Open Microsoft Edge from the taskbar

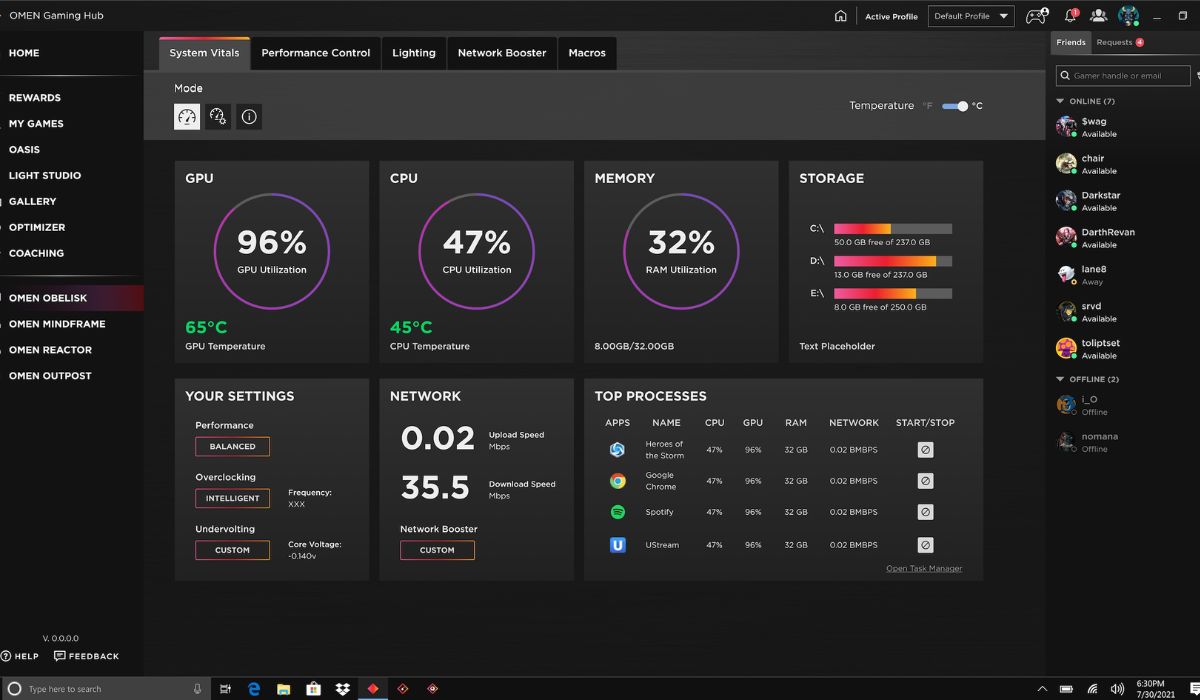[x=254, y=688]
